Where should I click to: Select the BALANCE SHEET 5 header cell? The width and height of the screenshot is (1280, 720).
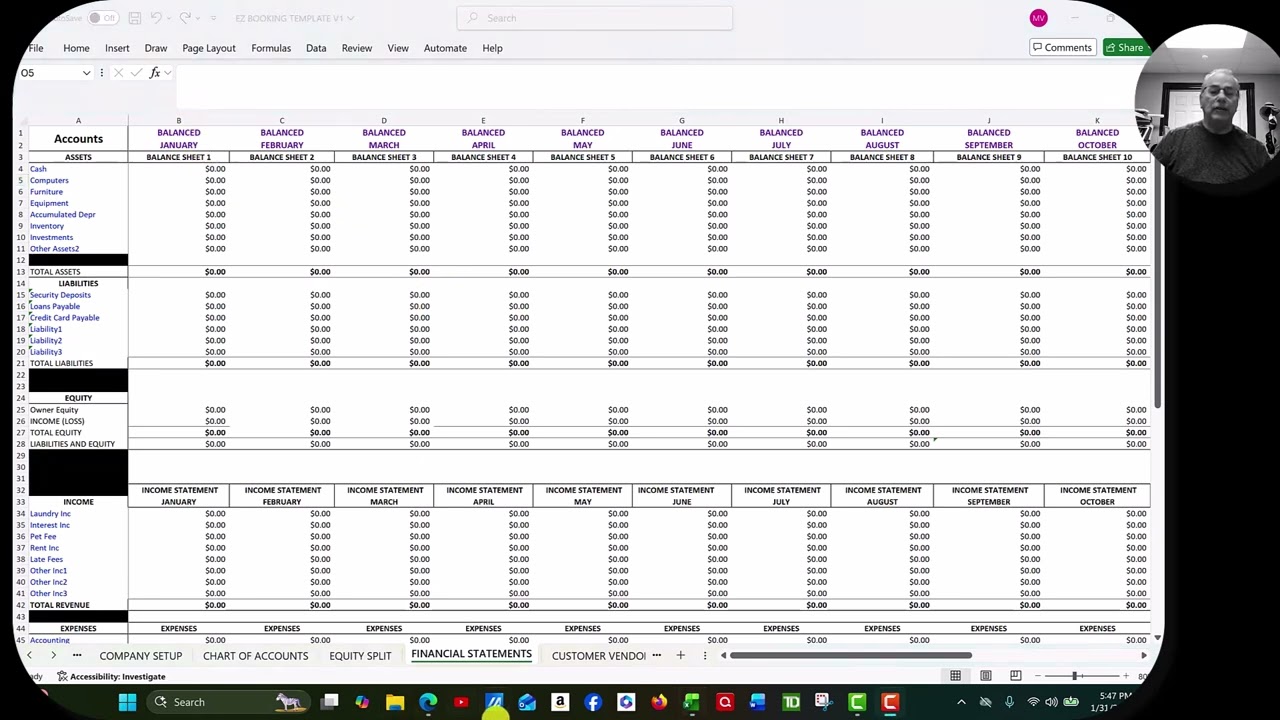pos(583,157)
